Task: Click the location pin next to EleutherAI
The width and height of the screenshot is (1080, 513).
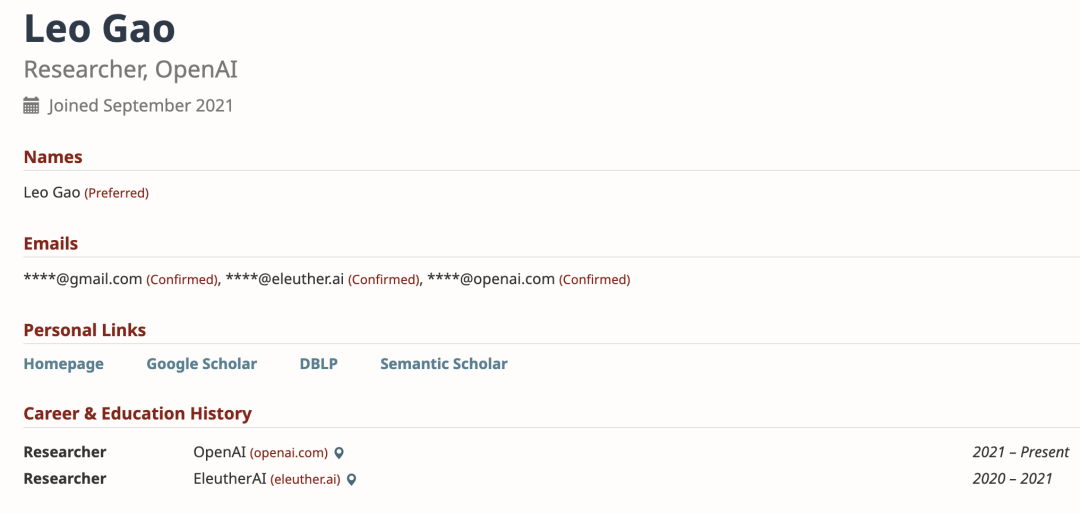Action: pos(352,479)
